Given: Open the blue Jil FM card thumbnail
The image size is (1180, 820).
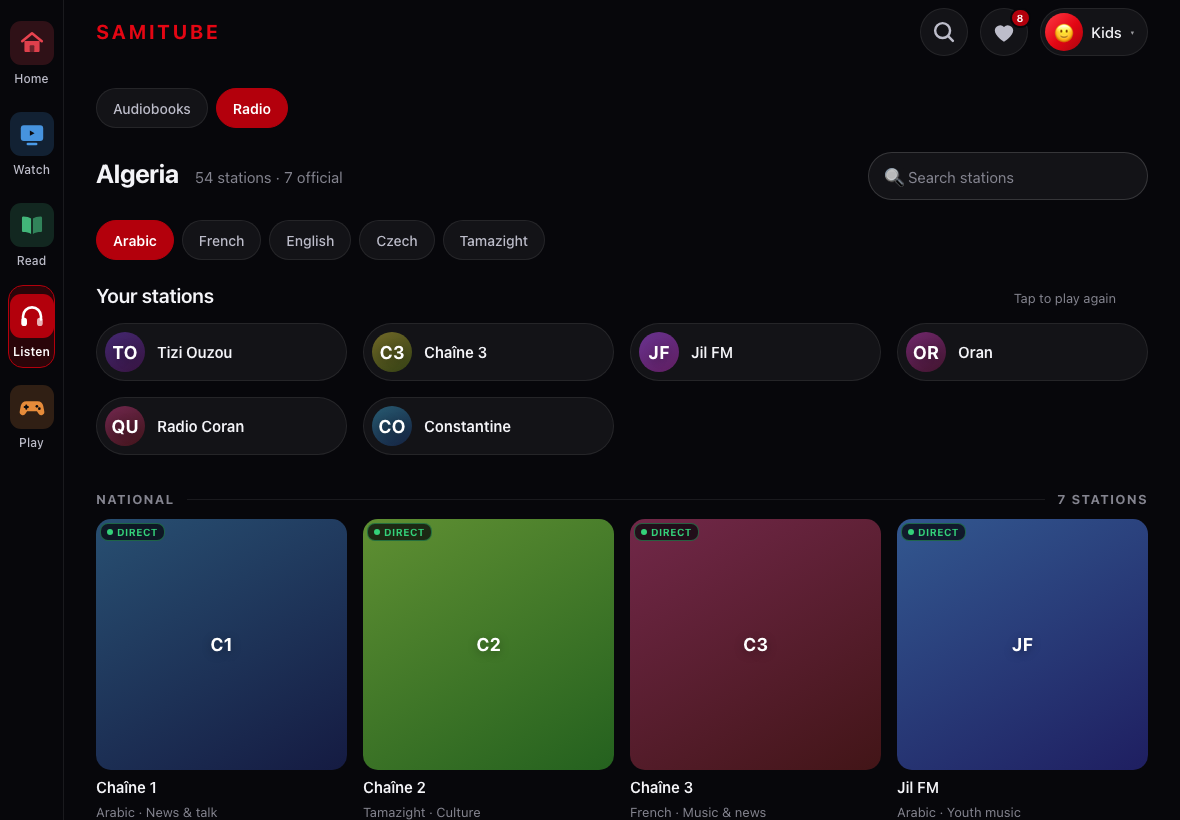Looking at the screenshot, I should tap(1022, 644).
